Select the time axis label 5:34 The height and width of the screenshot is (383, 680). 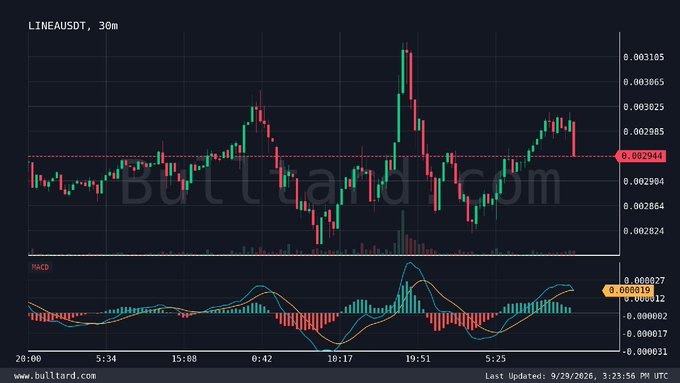click(x=106, y=359)
